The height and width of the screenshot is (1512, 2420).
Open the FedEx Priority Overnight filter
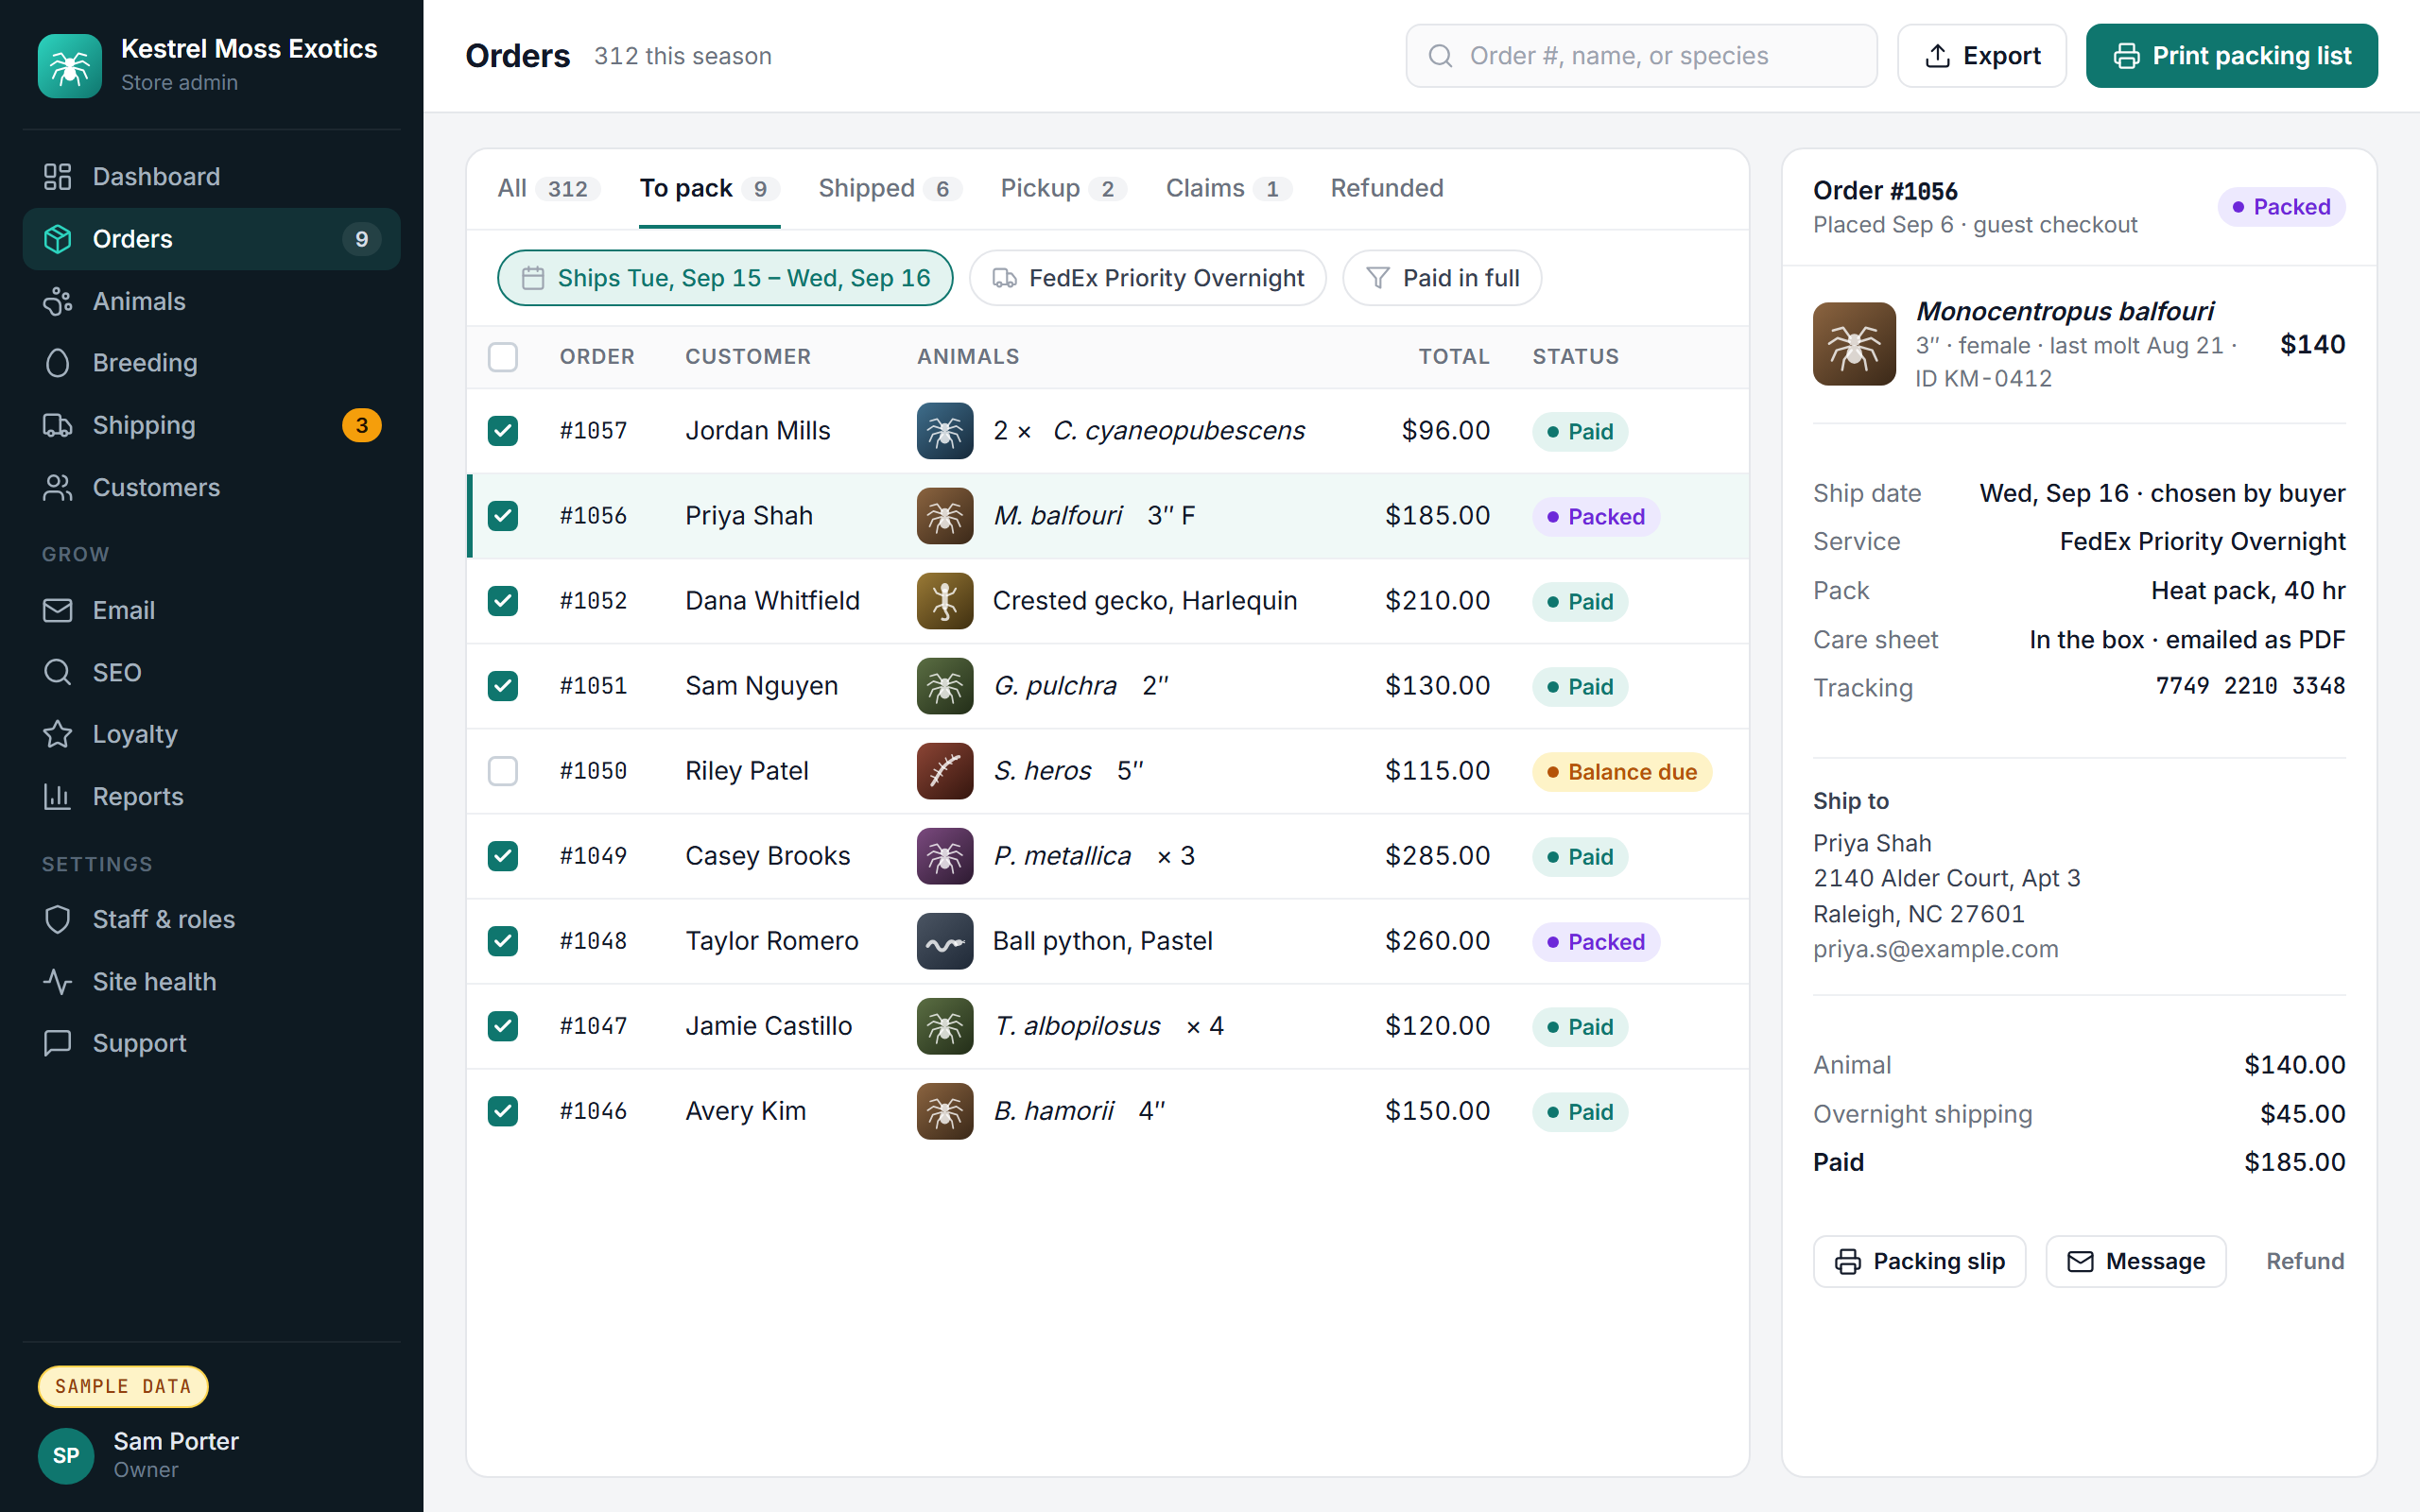1148,278
